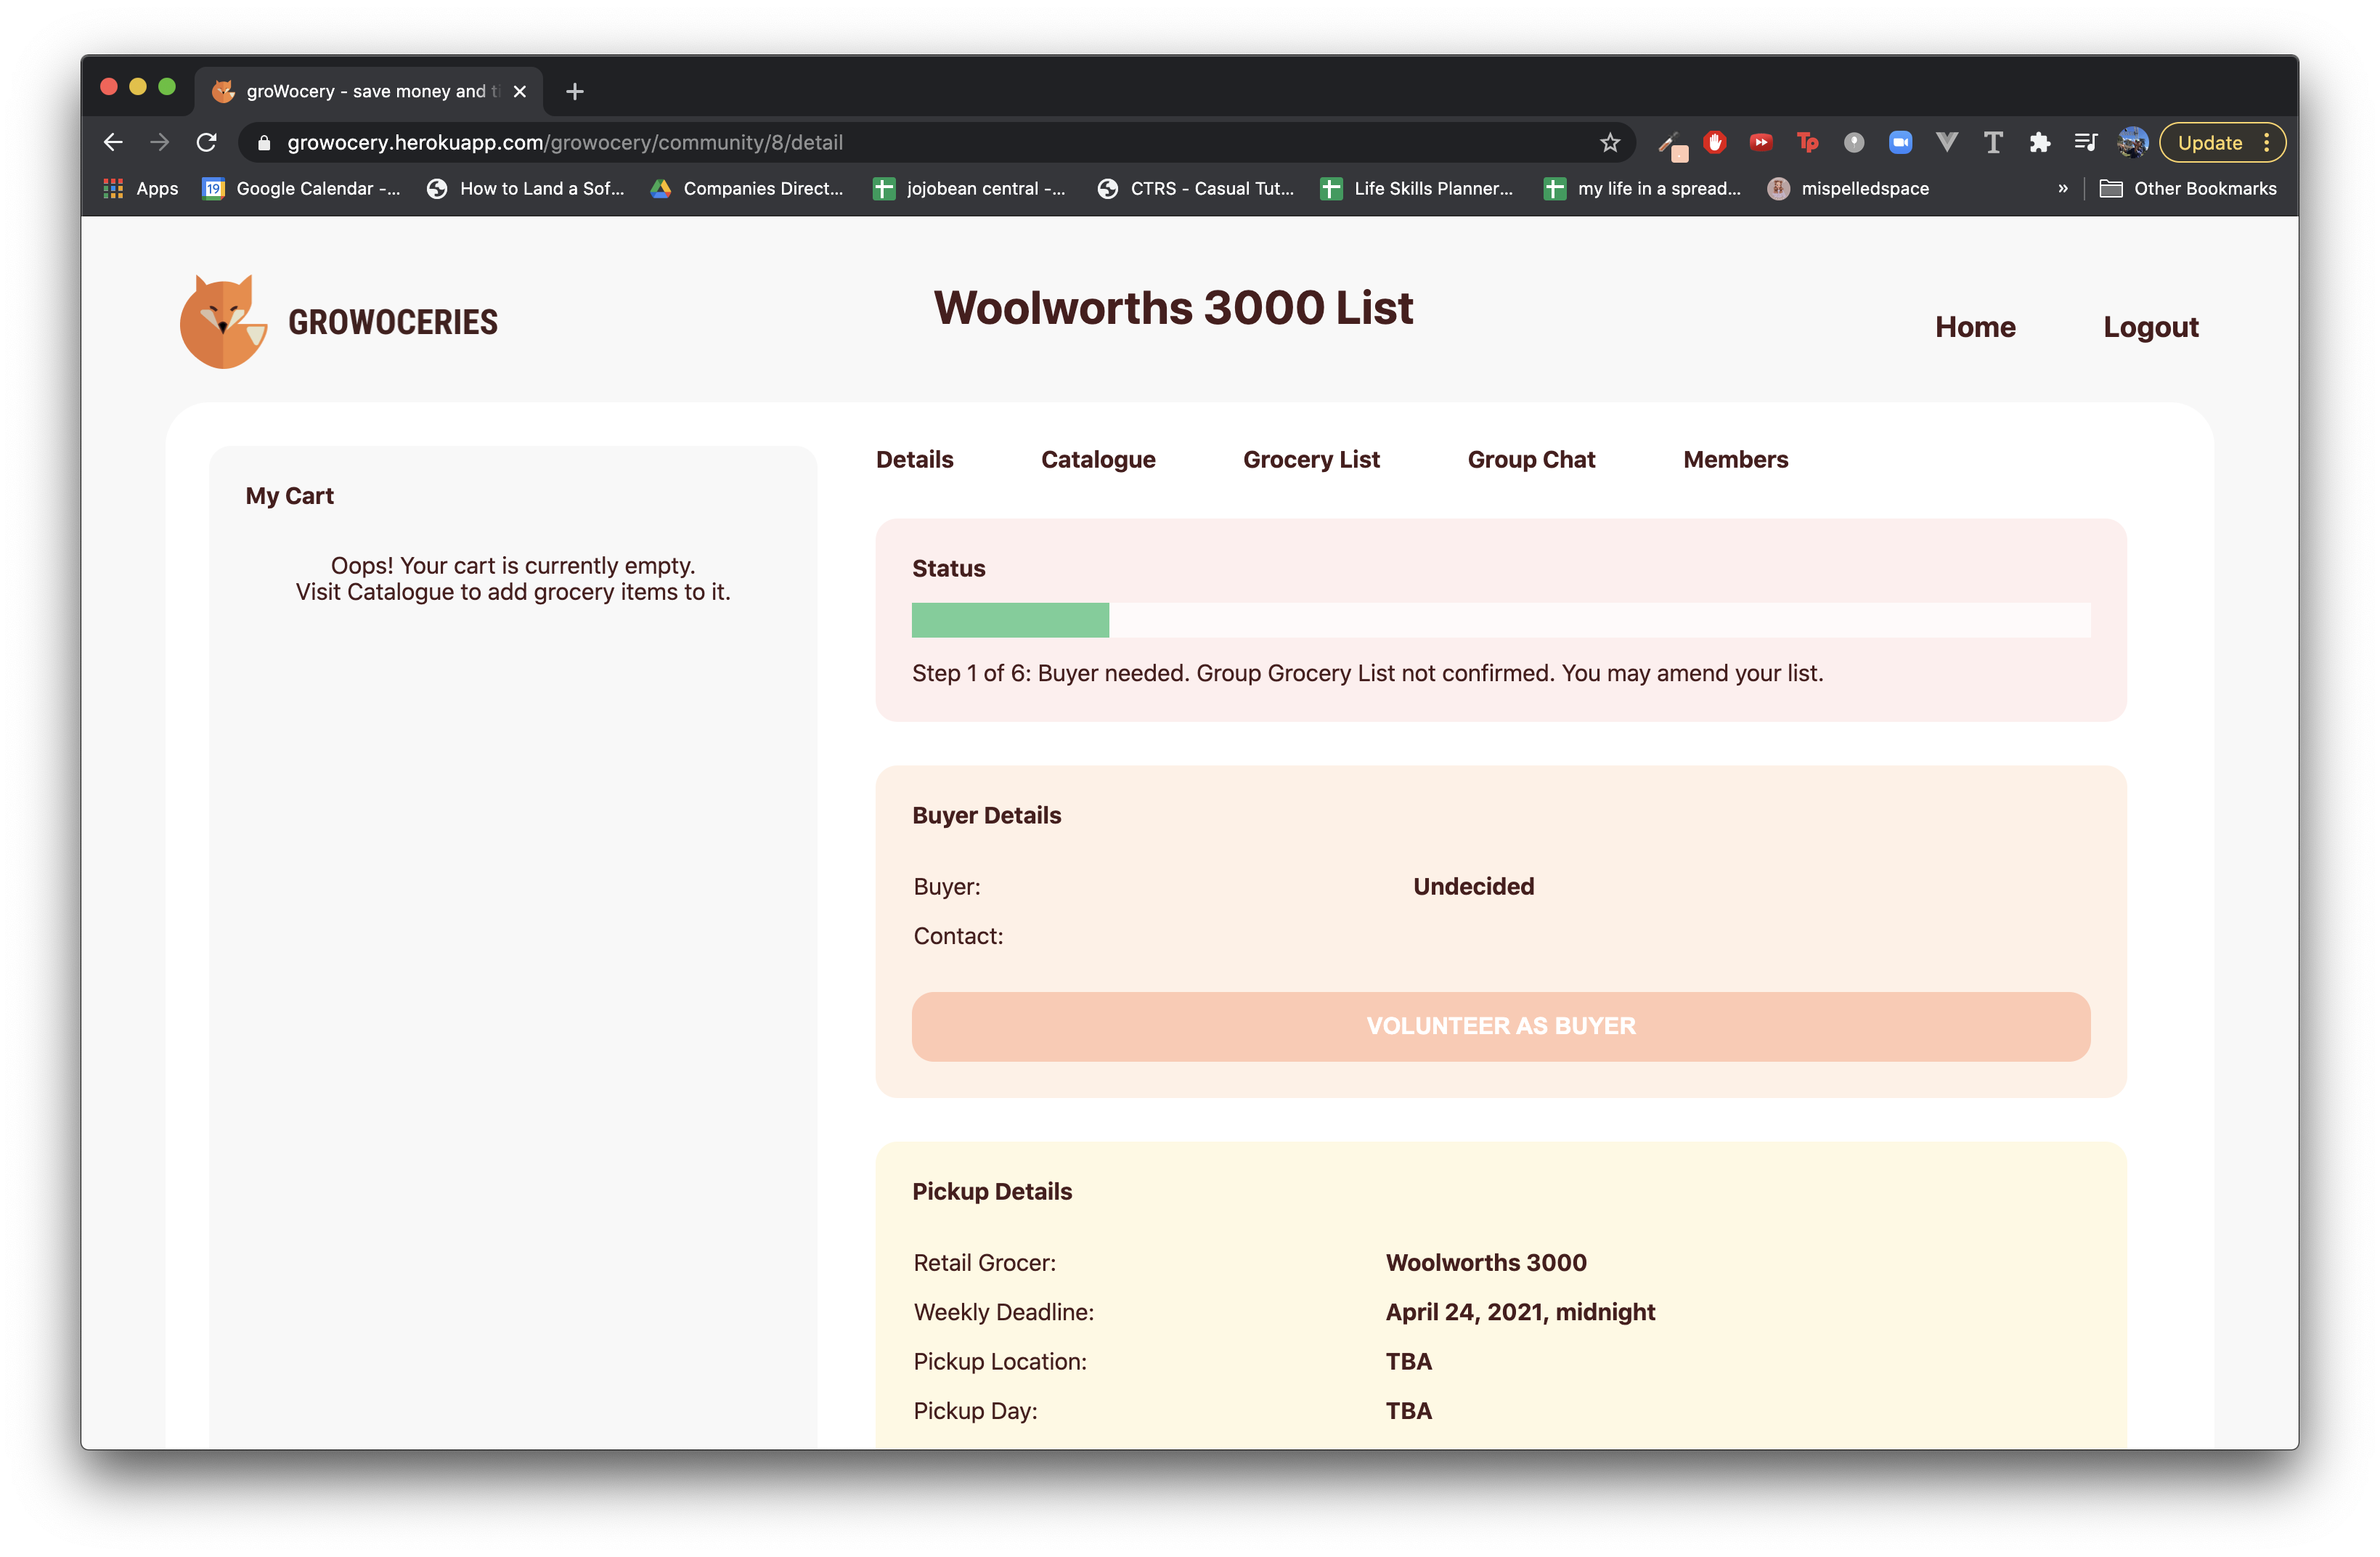Reload the page with refresh icon
Viewport: 2380px width, 1557px height.
click(207, 143)
